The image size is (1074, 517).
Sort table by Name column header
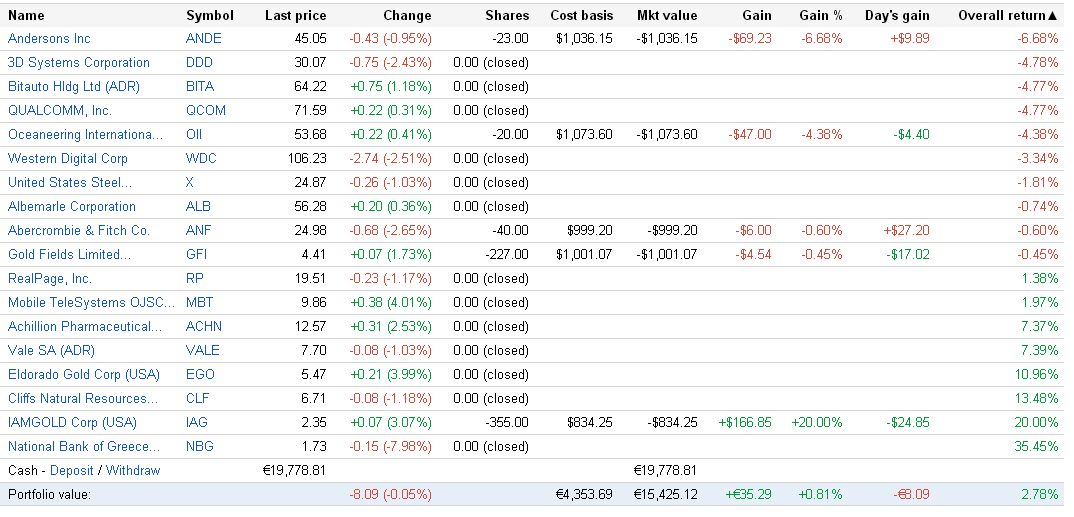[26, 15]
